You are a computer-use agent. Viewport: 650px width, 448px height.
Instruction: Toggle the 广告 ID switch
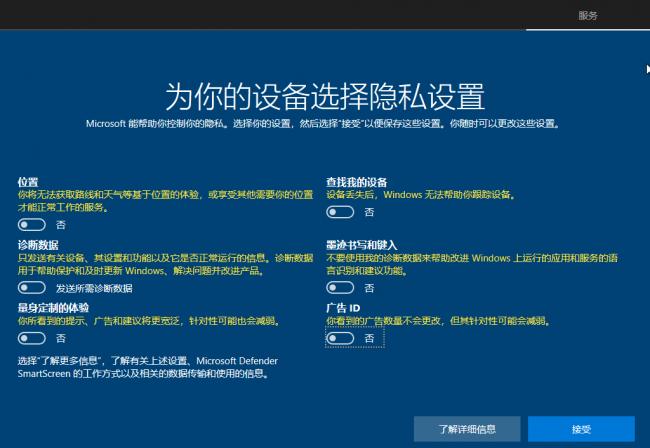point(340,338)
